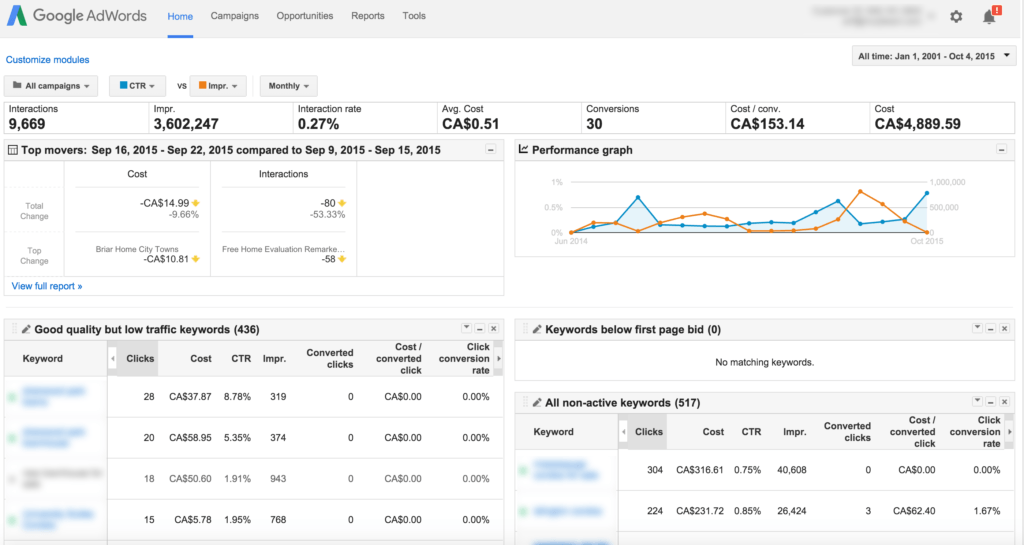Click the Customize modules link
1024x545 pixels.
[x=47, y=60]
